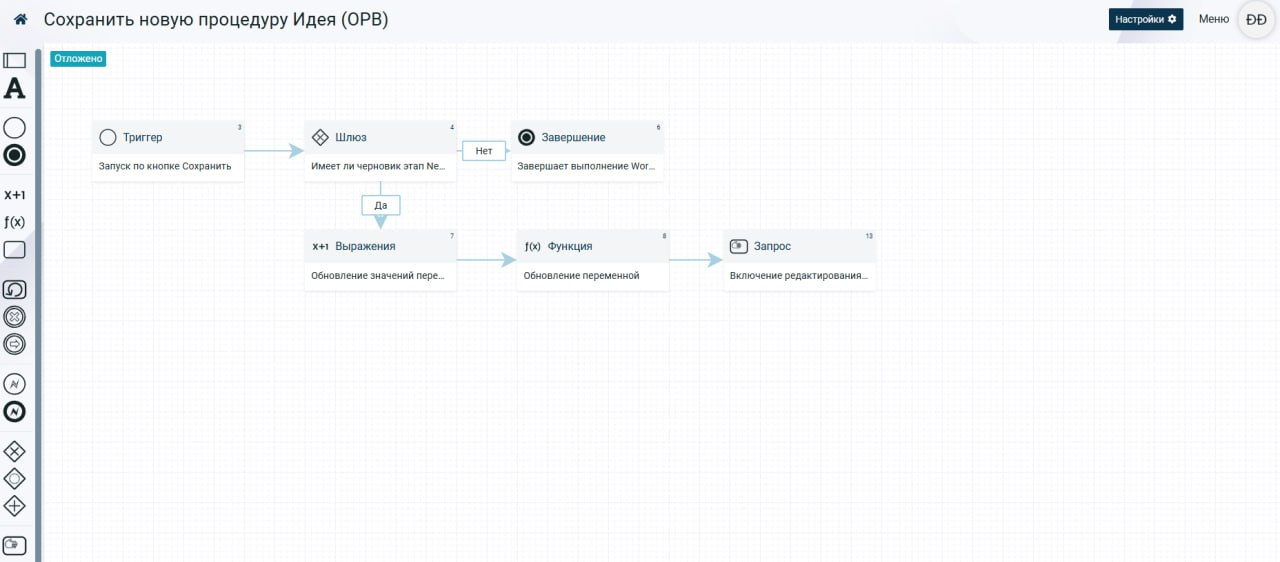1280x562 pixels.
Task: Open the Меню menu
Action: pyautogui.click(x=1214, y=19)
